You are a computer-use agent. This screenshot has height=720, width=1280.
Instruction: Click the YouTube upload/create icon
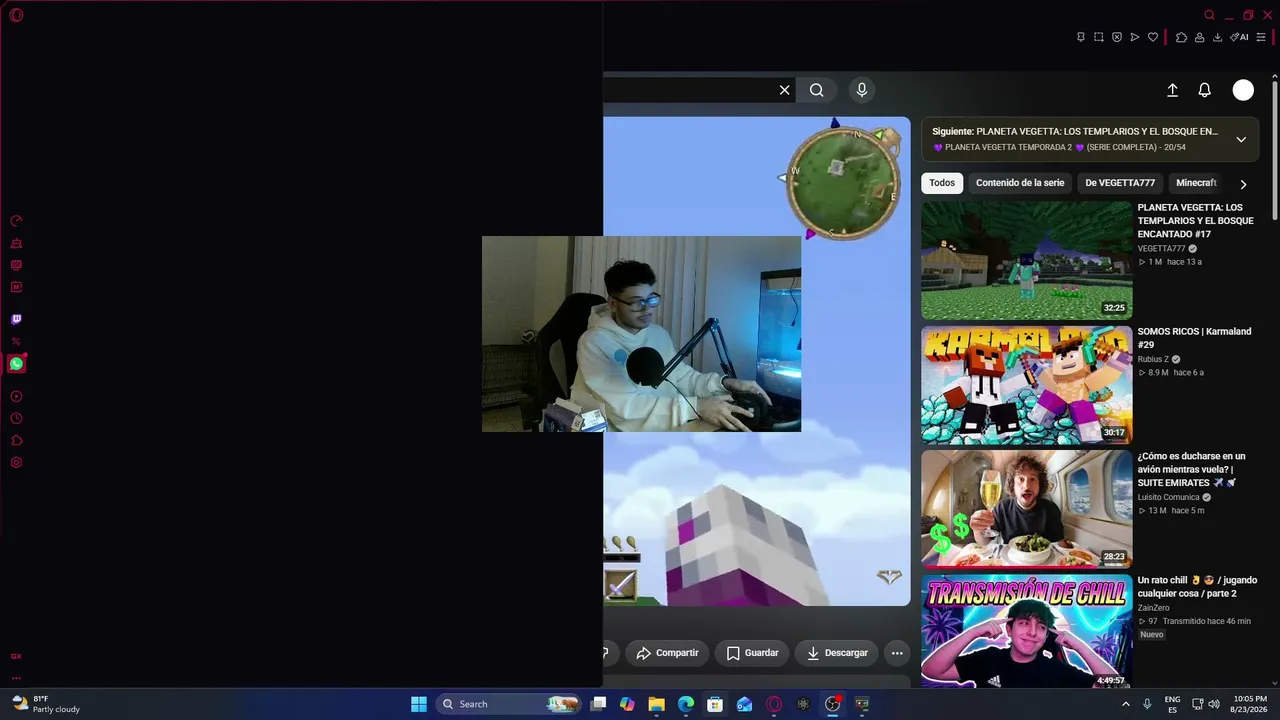click(x=1173, y=90)
